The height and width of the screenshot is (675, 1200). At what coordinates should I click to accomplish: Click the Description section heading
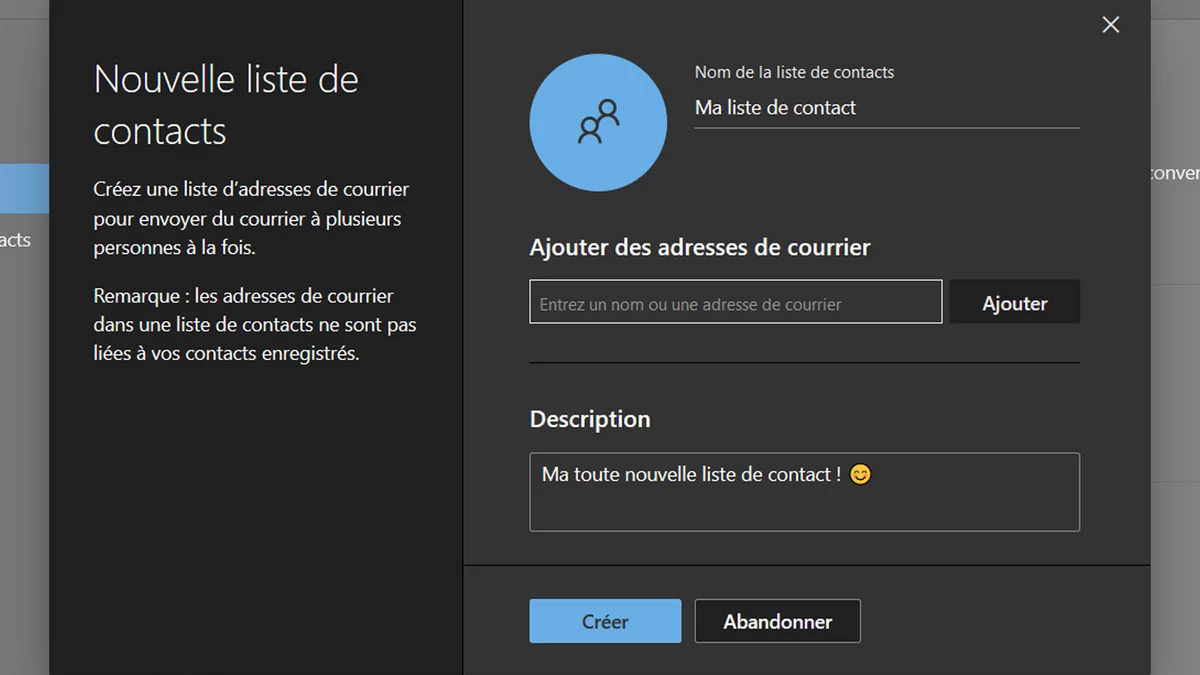click(x=590, y=419)
